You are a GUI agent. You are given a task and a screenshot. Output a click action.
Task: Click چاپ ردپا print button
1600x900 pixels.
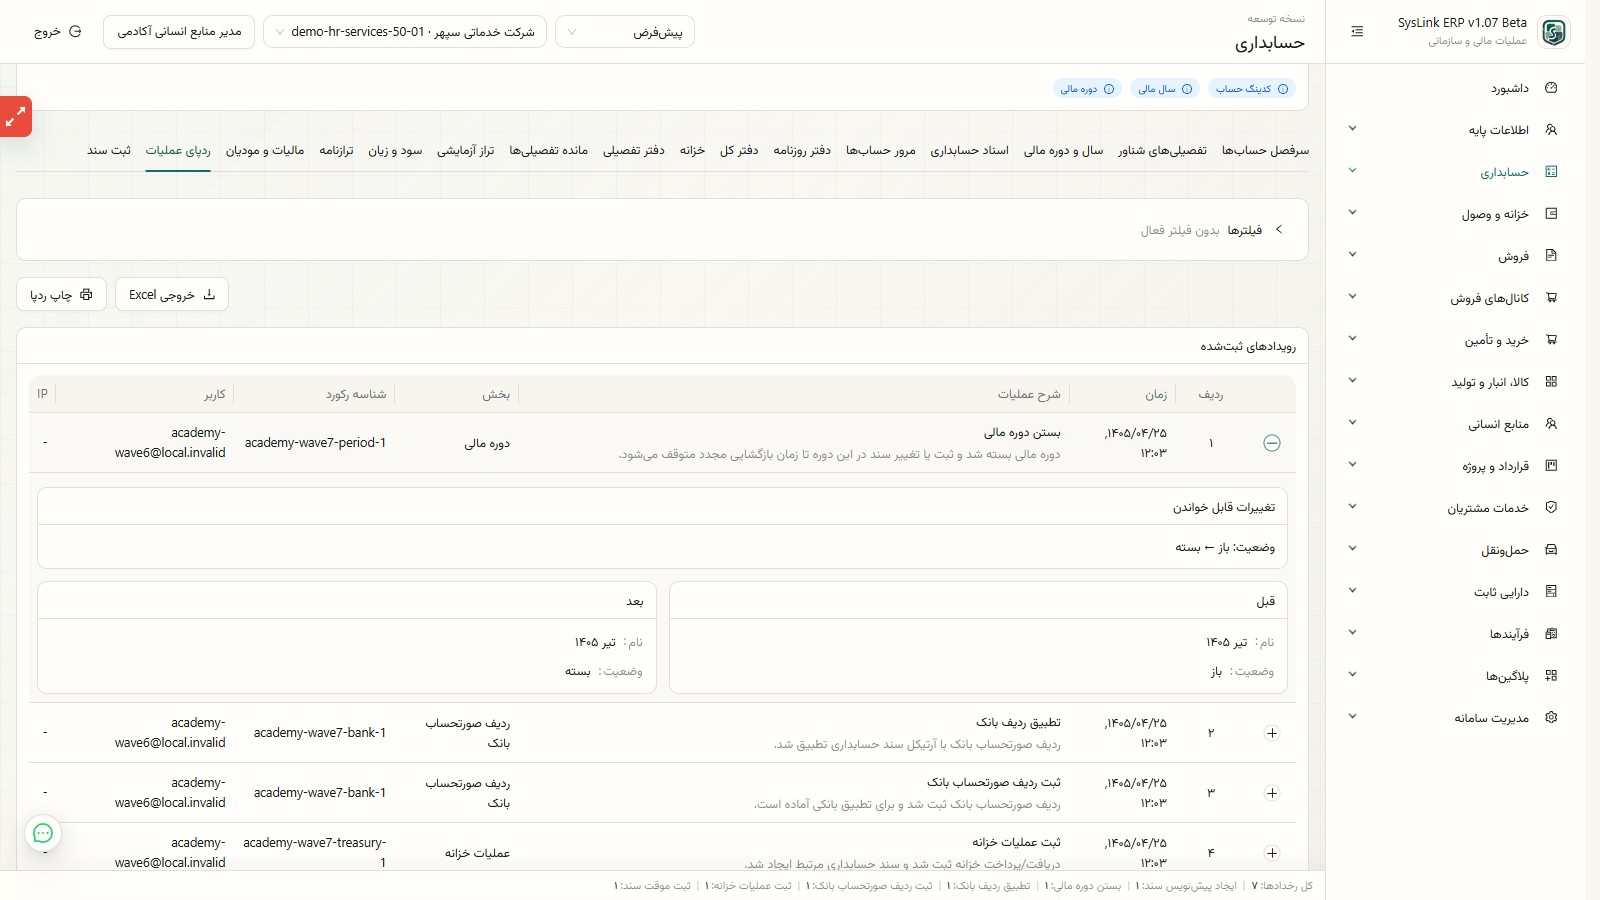(61, 294)
